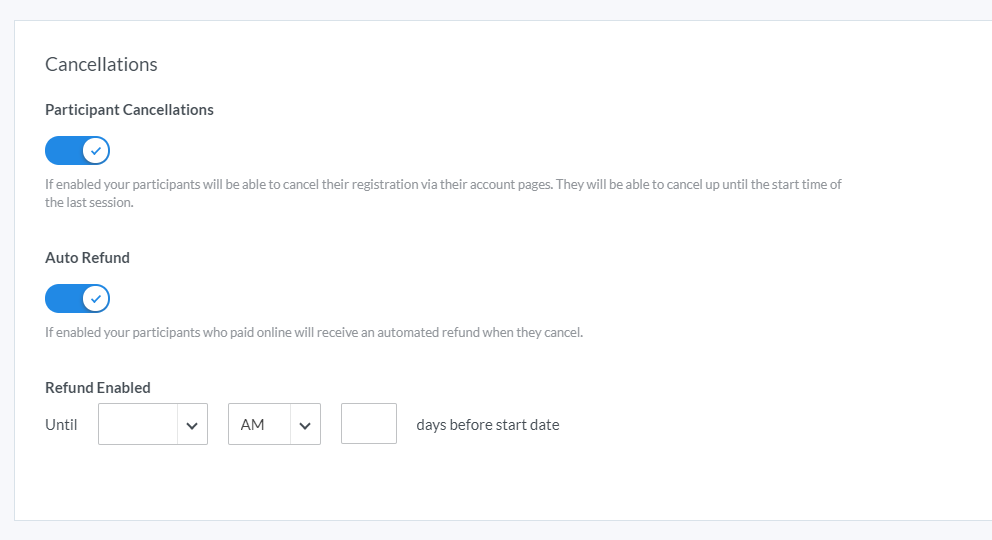
Task: Focus the days before start date input
Action: click(369, 424)
